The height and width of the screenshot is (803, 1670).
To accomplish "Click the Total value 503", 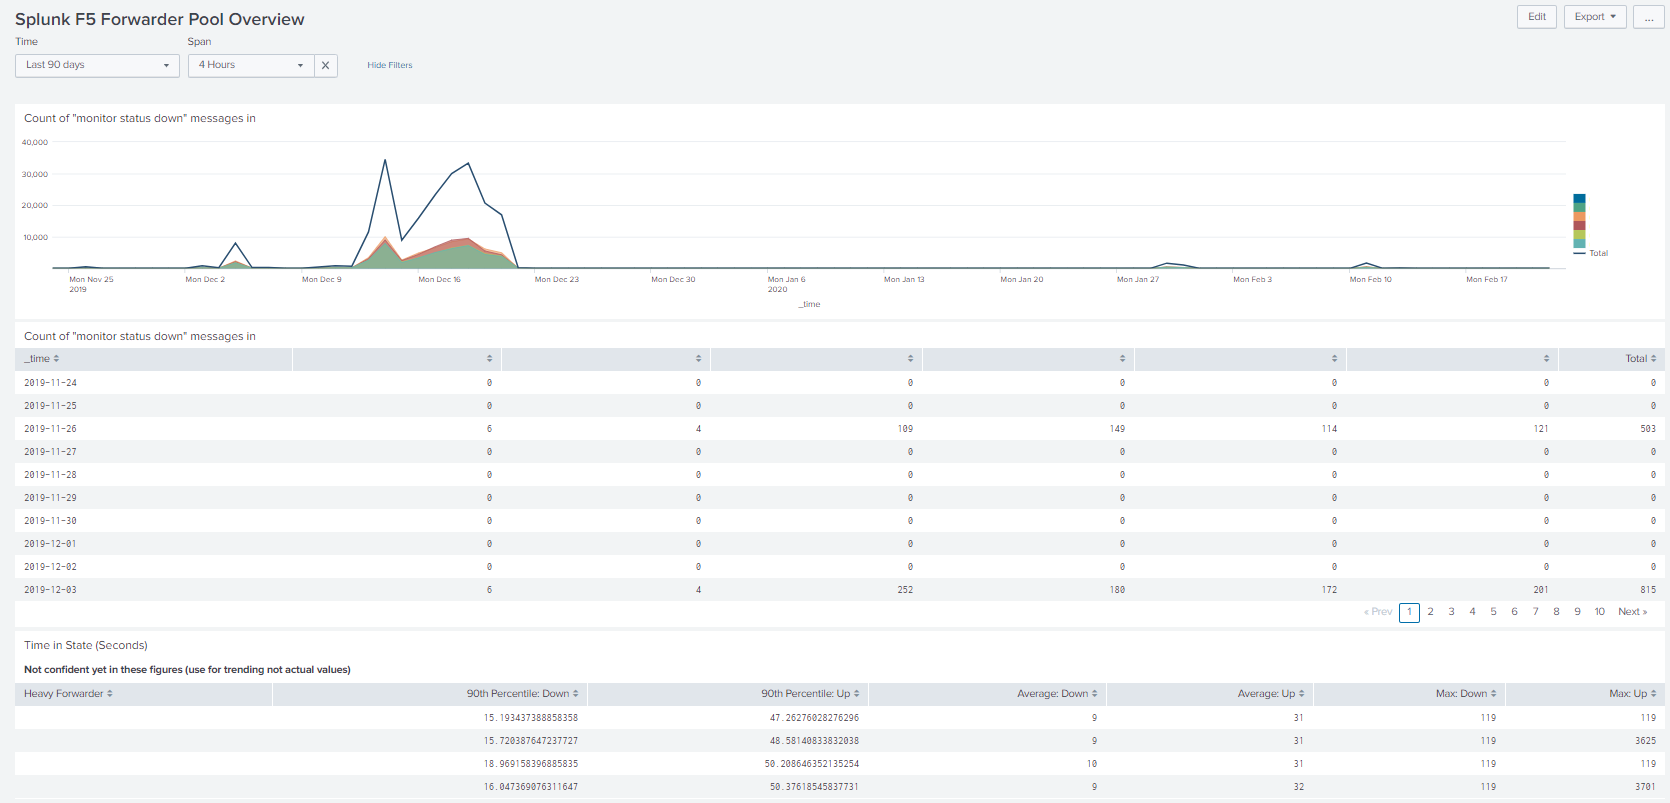I will [1648, 429].
